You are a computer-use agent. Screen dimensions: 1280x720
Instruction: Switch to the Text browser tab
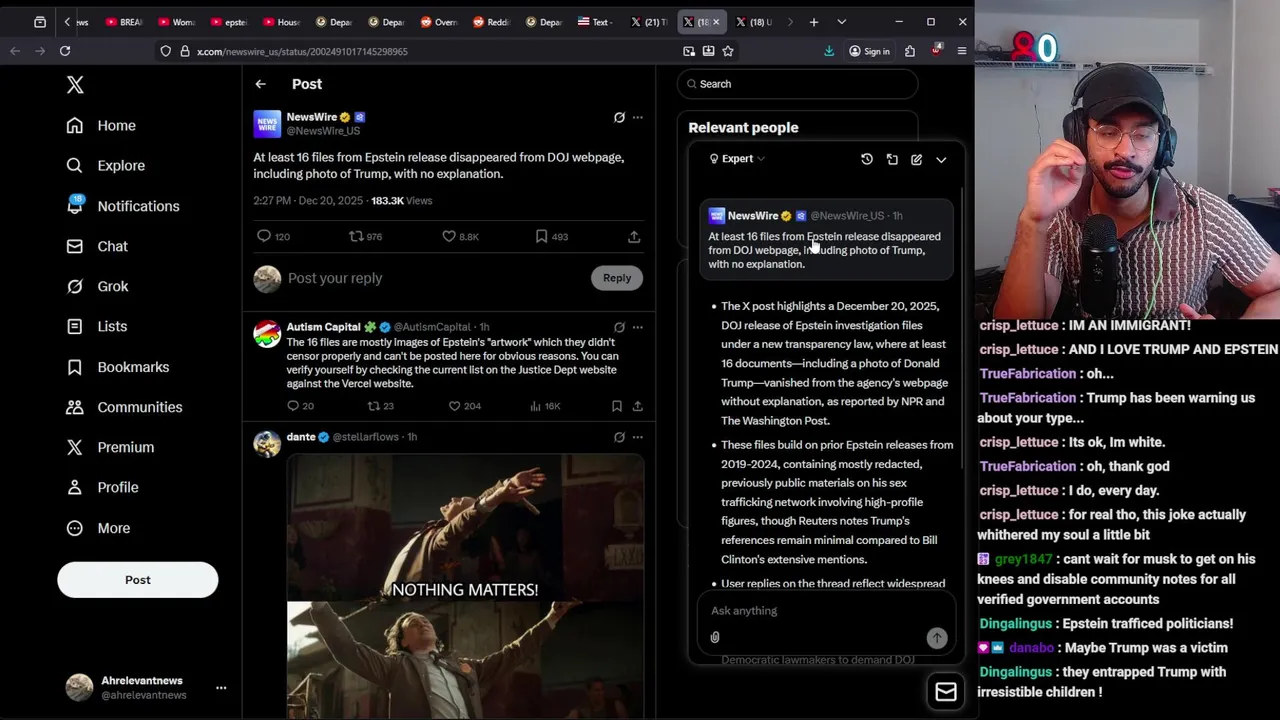tap(596, 22)
